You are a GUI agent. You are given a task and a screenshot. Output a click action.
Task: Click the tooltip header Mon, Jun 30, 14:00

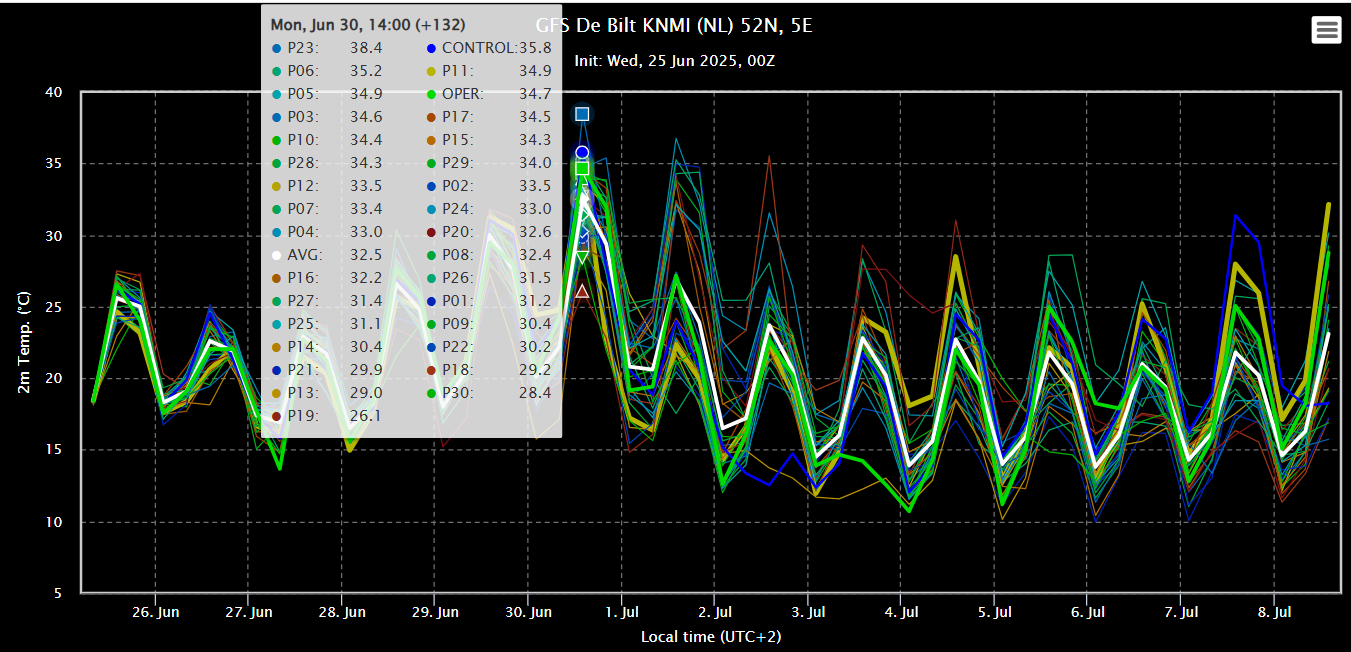[367, 24]
